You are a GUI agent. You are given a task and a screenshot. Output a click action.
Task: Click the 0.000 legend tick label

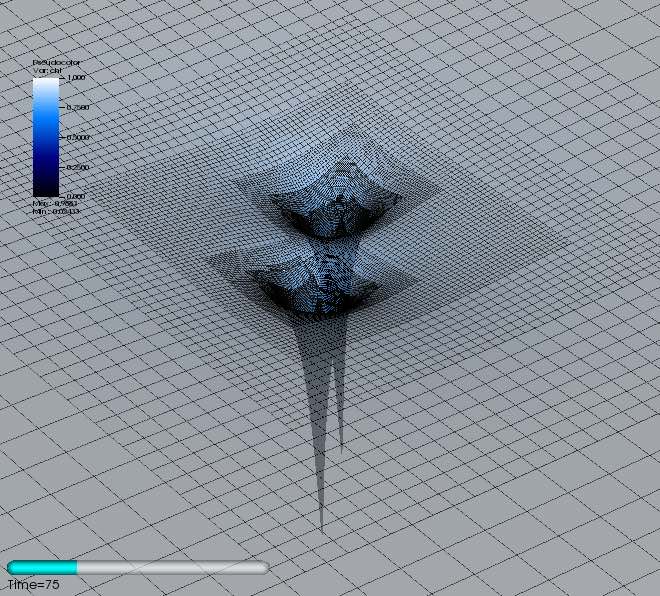point(76,197)
